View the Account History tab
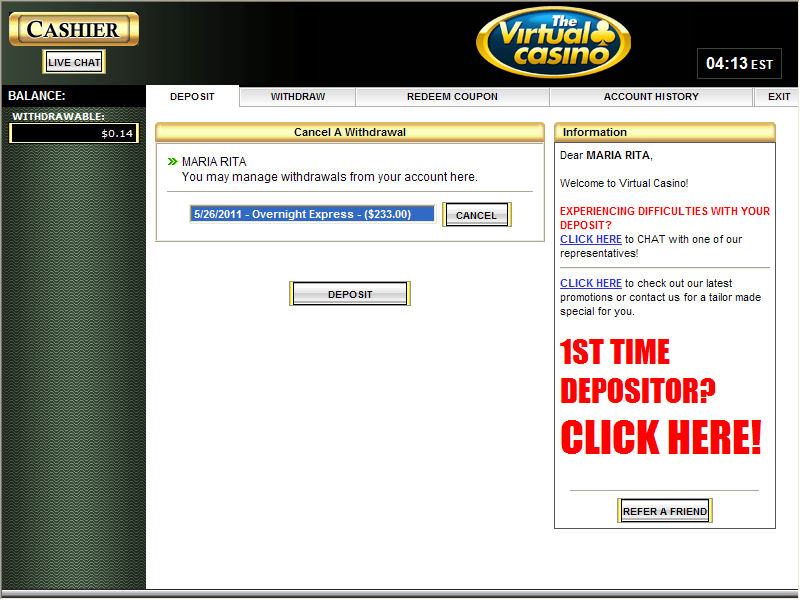This screenshot has width=800, height=600. click(x=651, y=96)
